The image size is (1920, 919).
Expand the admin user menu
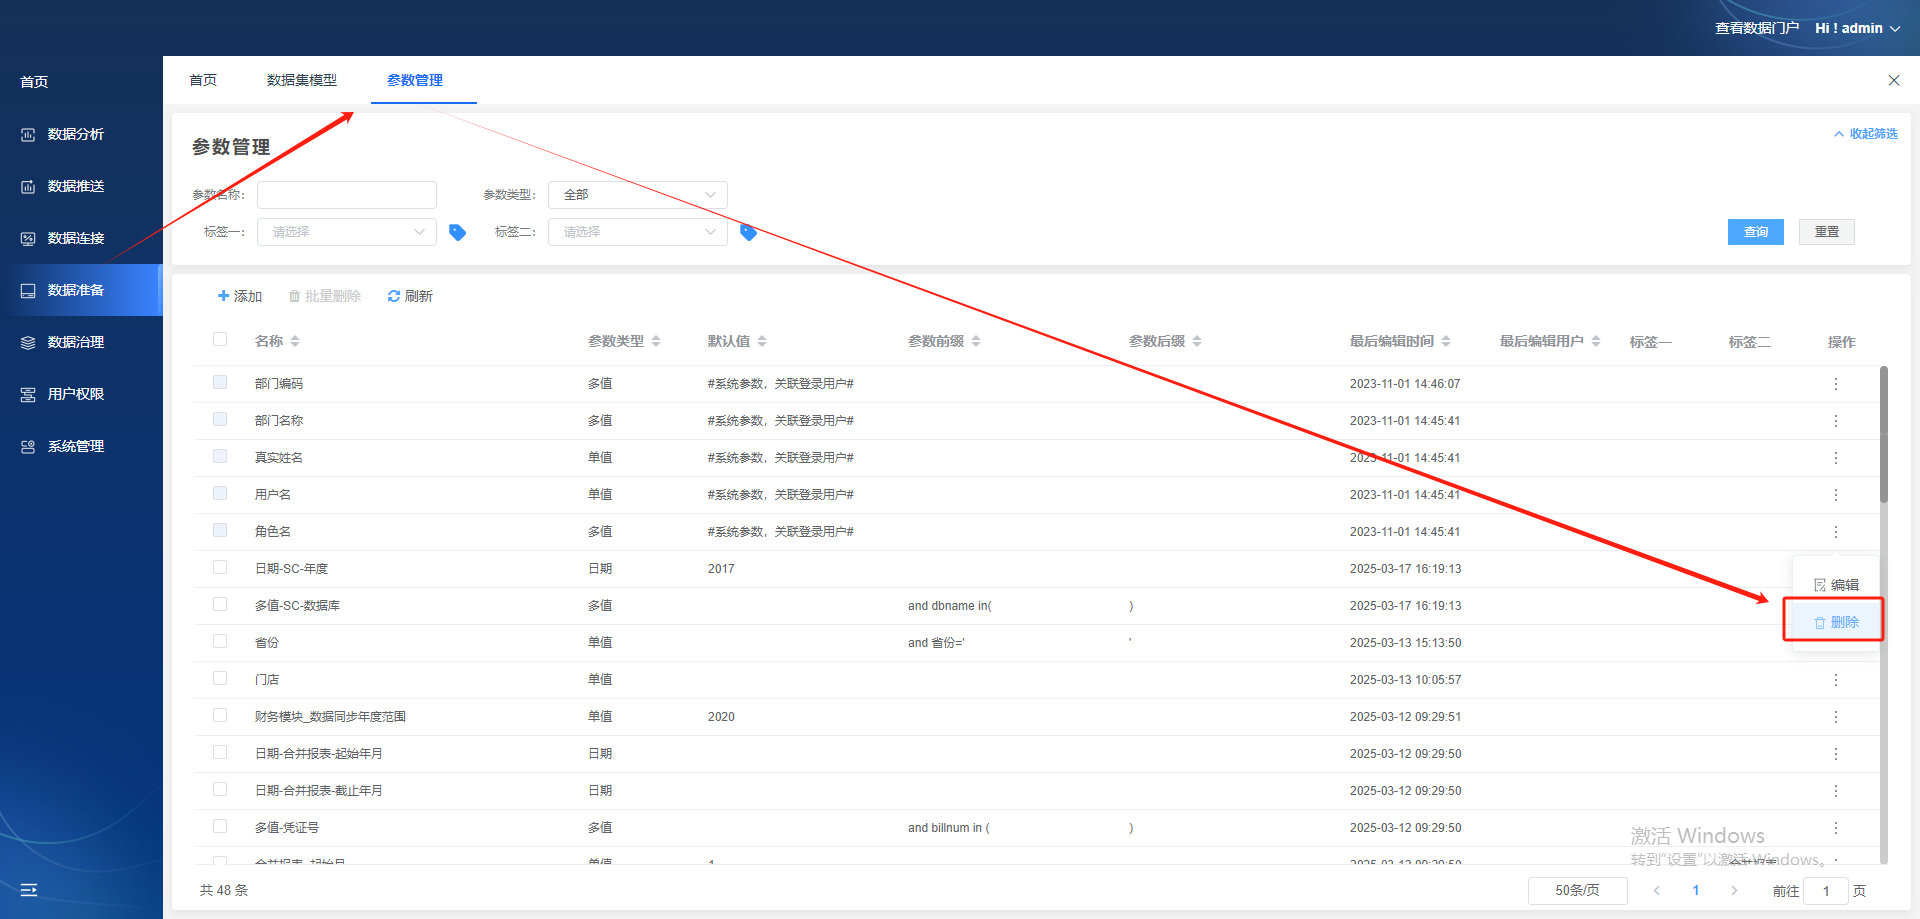[1858, 28]
